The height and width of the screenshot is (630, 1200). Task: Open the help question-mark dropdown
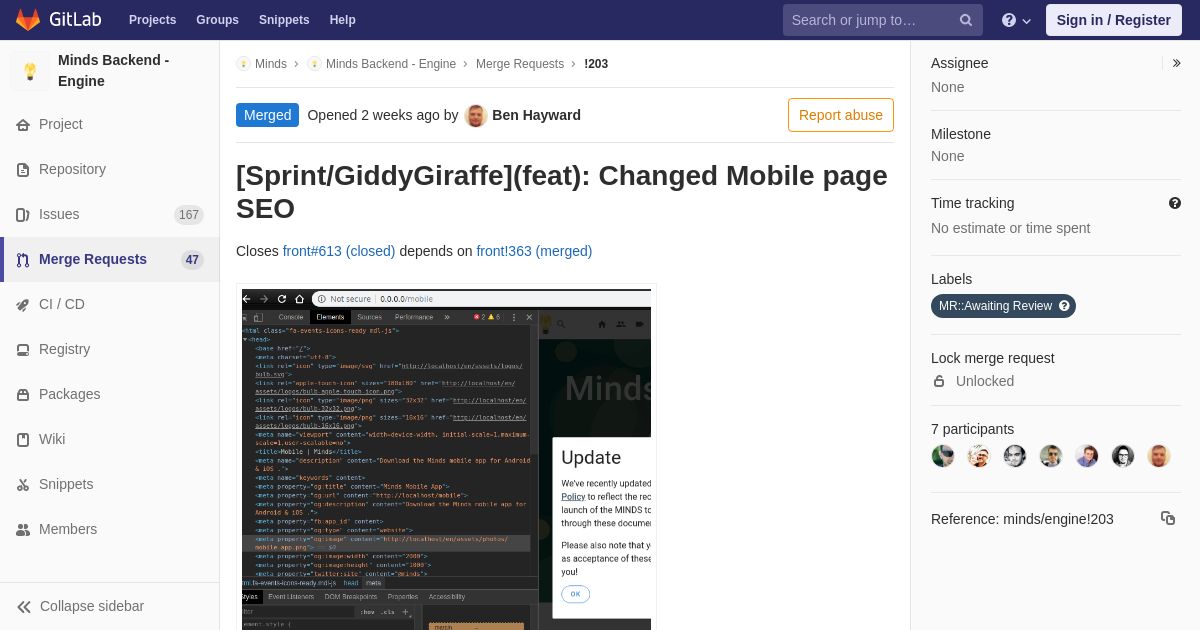coord(1016,20)
